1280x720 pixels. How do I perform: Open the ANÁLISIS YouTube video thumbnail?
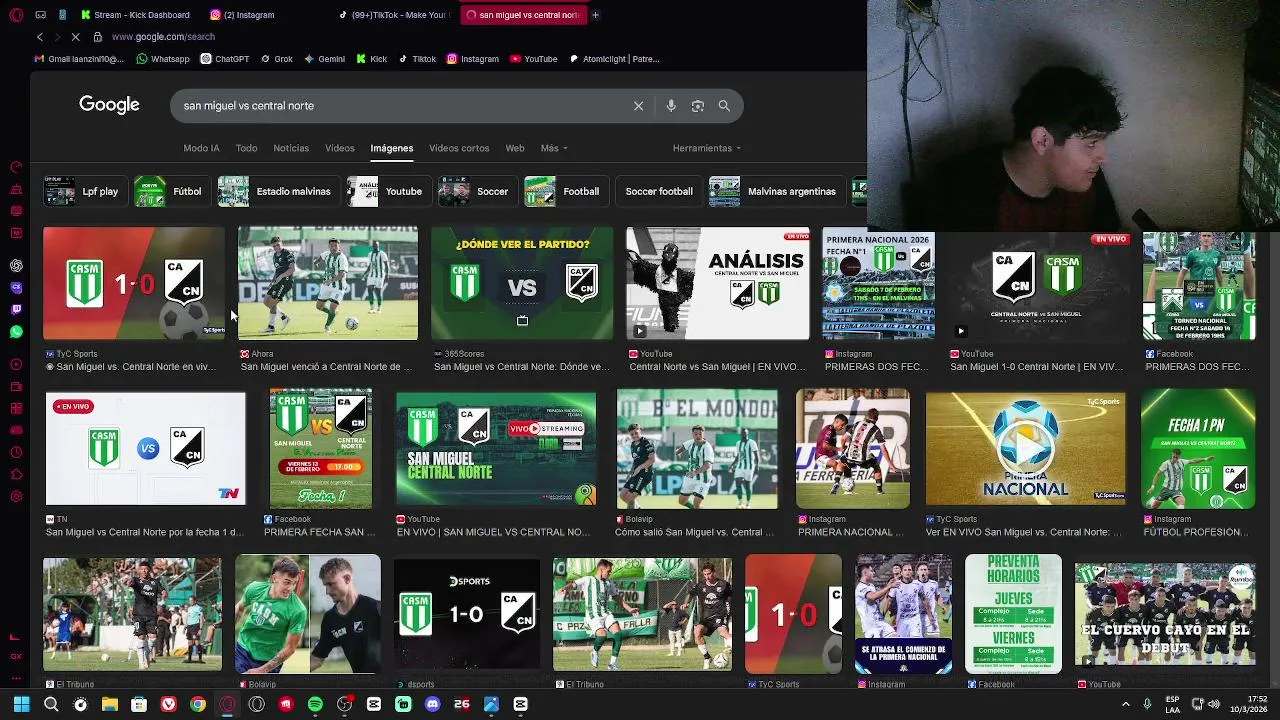pyautogui.click(x=718, y=283)
